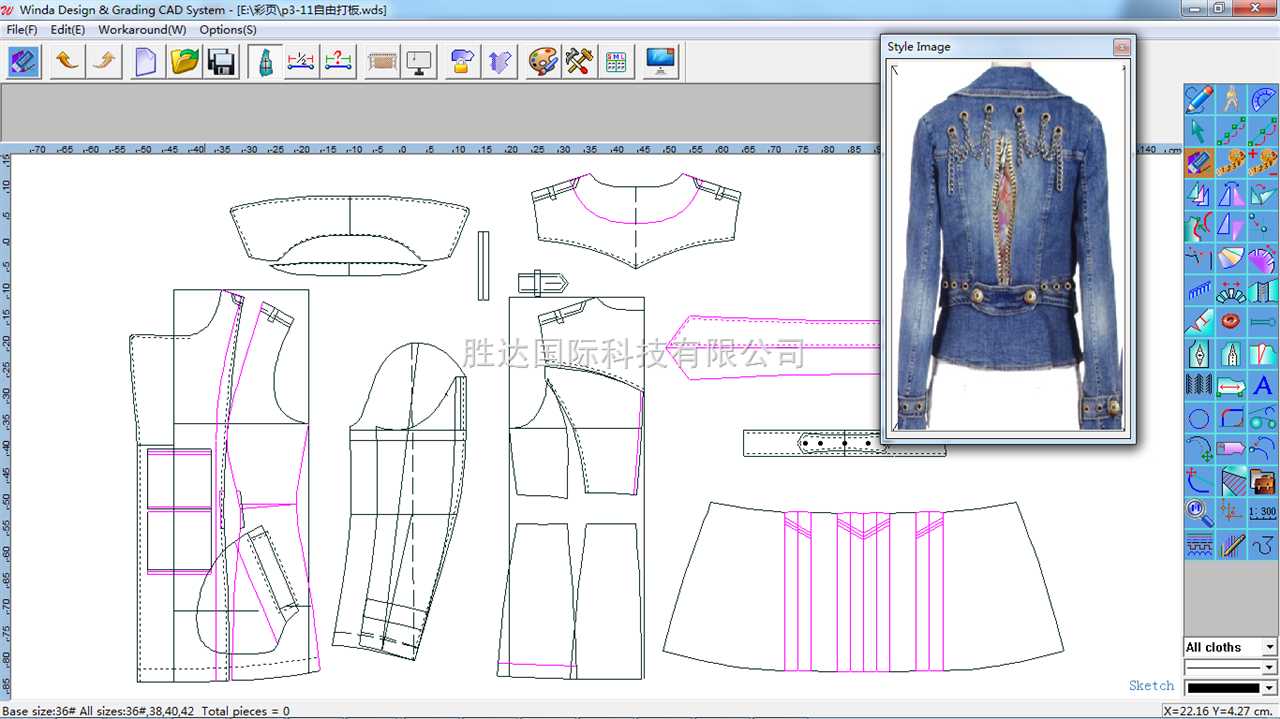1280x719 pixels.
Task: Open the Options(S) menu
Action: (228, 30)
